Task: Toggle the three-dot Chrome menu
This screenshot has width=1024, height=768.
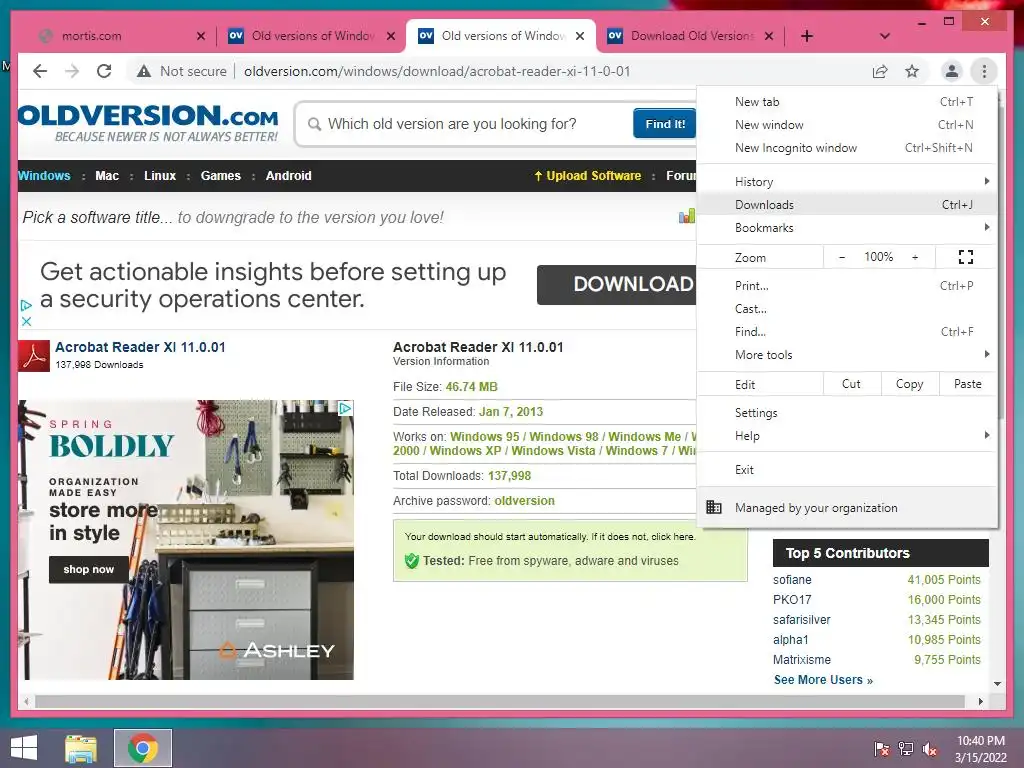Action: (984, 71)
